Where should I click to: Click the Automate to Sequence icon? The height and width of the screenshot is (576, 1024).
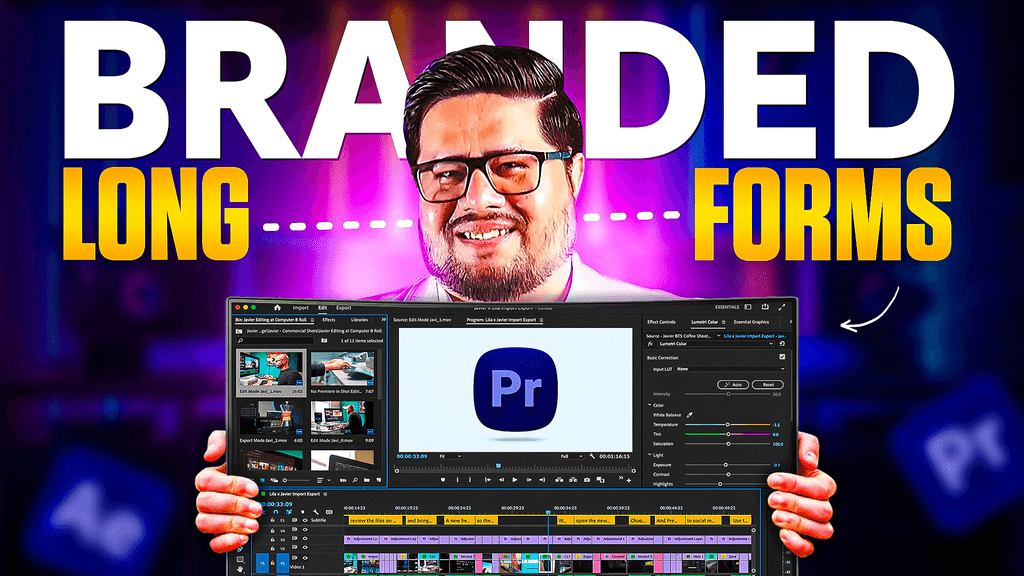click(x=343, y=481)
